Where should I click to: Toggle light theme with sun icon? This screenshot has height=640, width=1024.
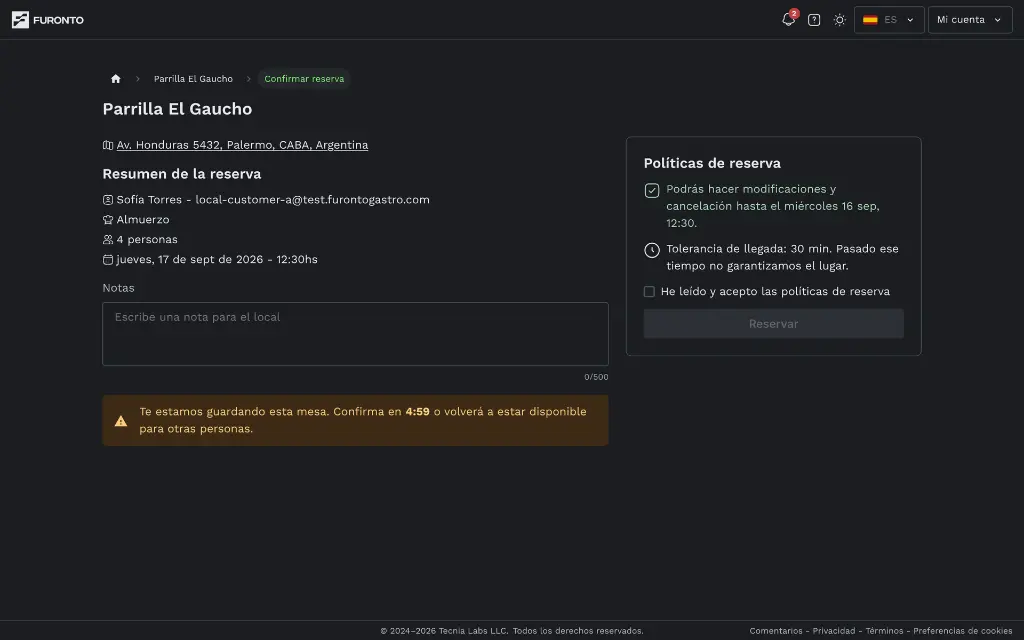(839, 20)
